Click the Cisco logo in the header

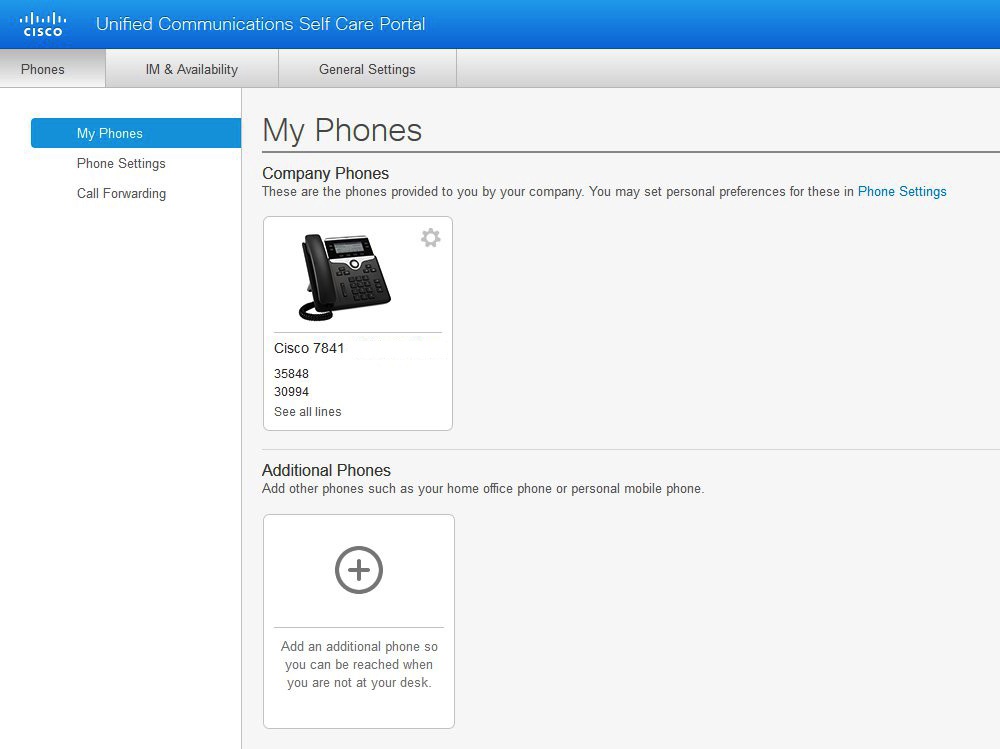pos(43,24)
